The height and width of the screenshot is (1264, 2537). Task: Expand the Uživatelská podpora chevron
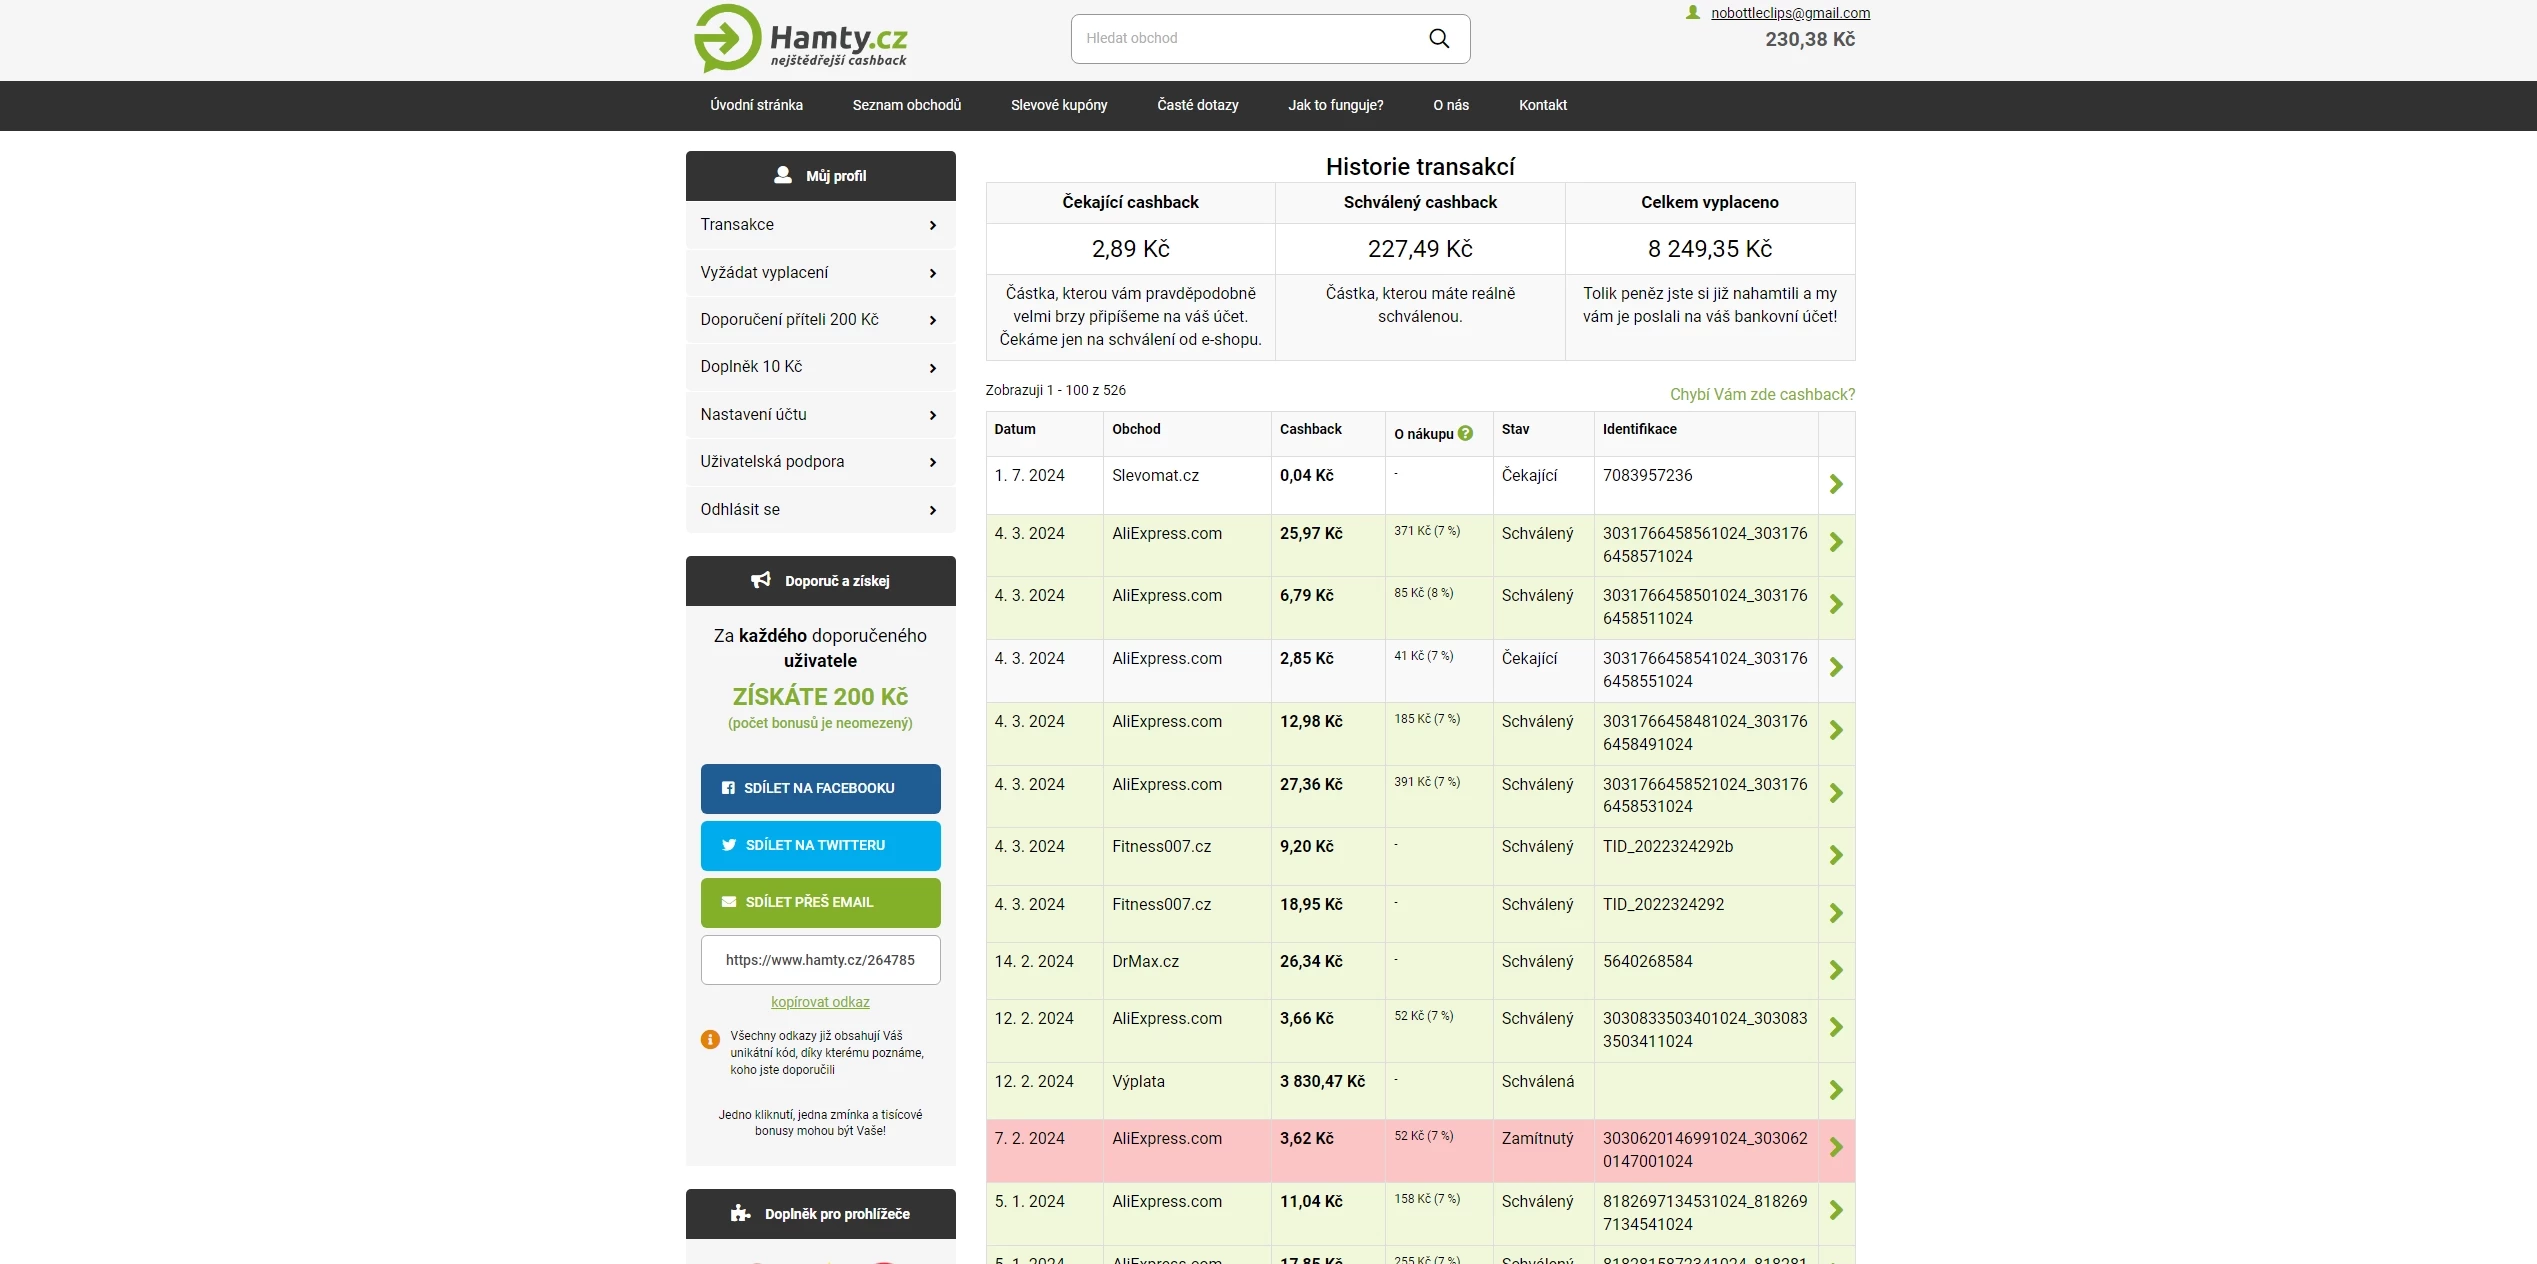point(932,463)
